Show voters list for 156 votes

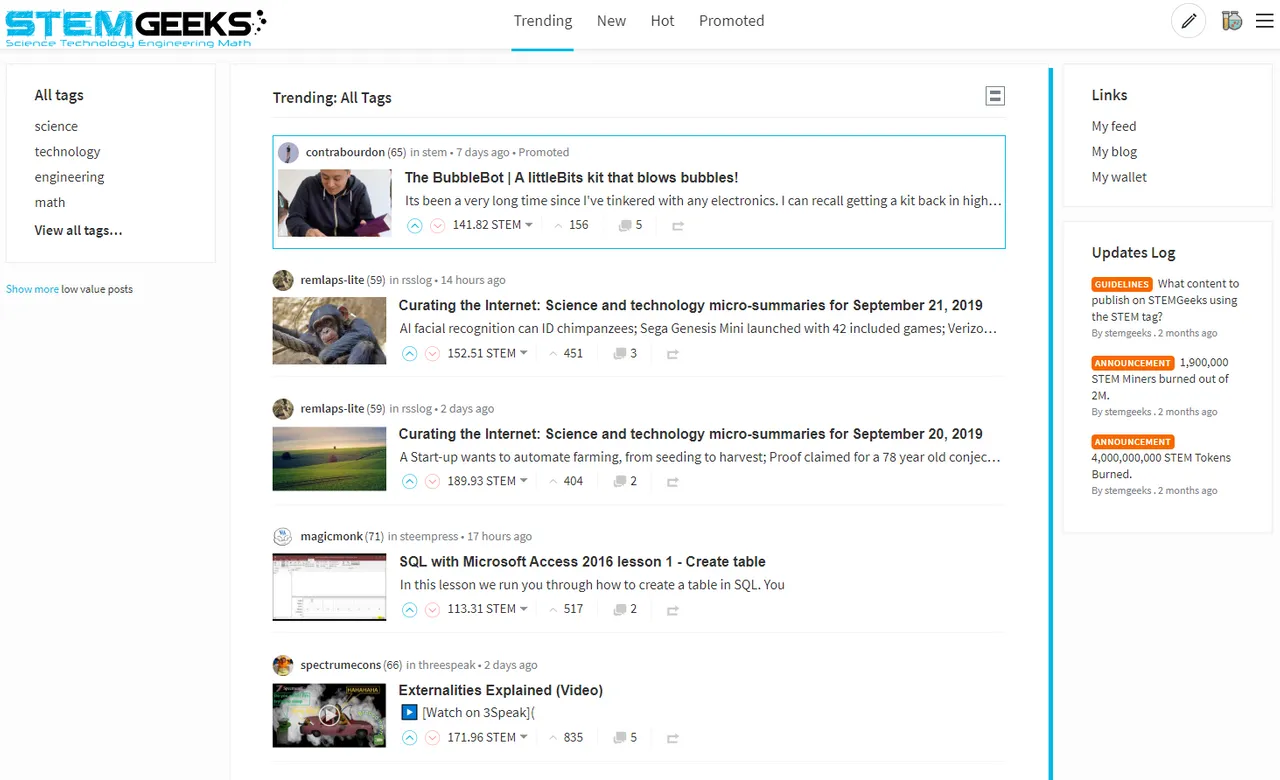571,225
